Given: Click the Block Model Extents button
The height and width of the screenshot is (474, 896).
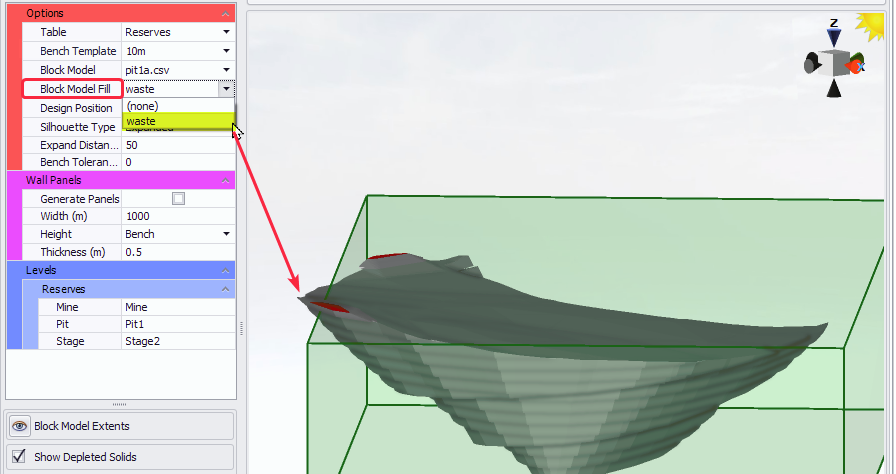Looking at the screenshot, I should pos(121,426).
